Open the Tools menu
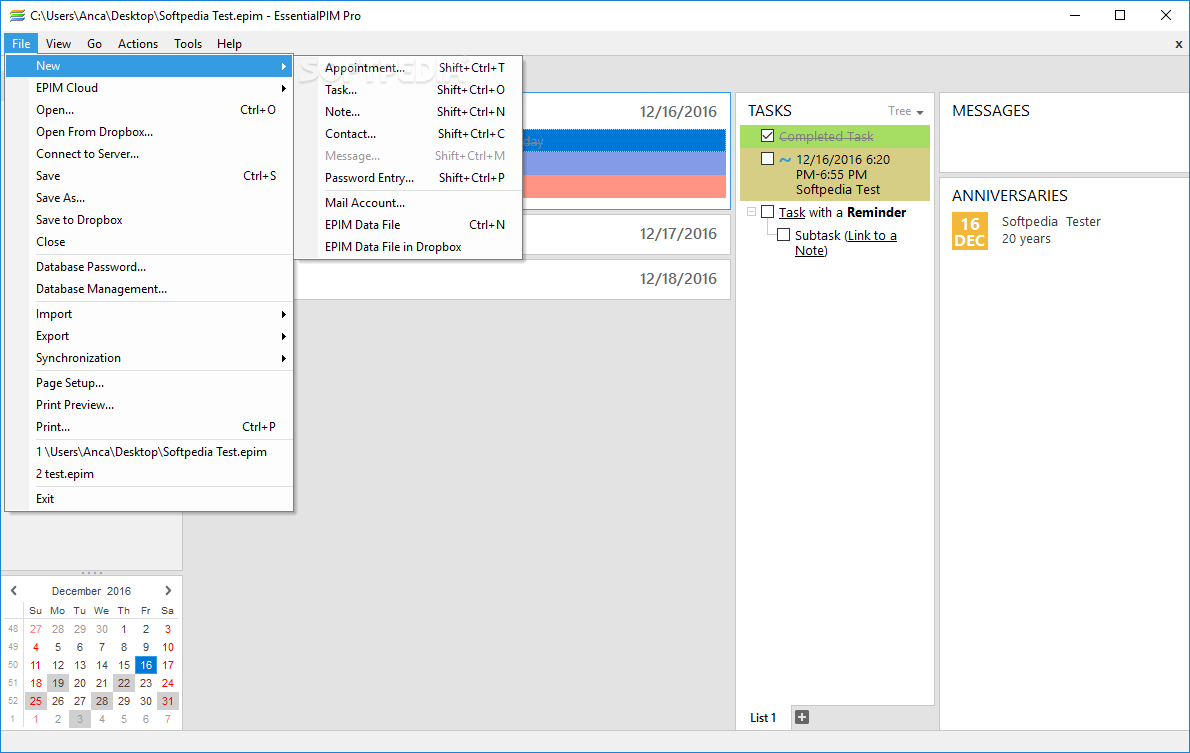The width and height of the screenshot is (1190, 753). point(187,44)
